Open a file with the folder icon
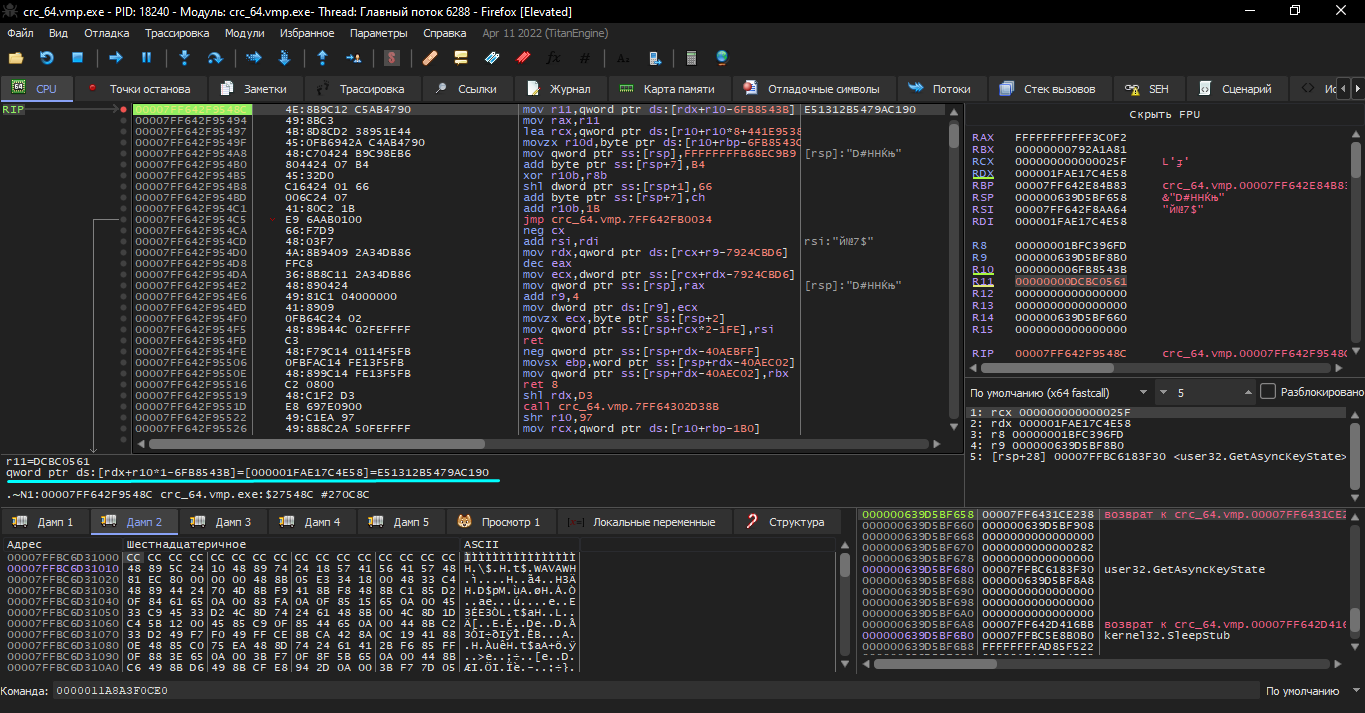Viewport: 1365px width, 713px height. (x=16, y=58)
